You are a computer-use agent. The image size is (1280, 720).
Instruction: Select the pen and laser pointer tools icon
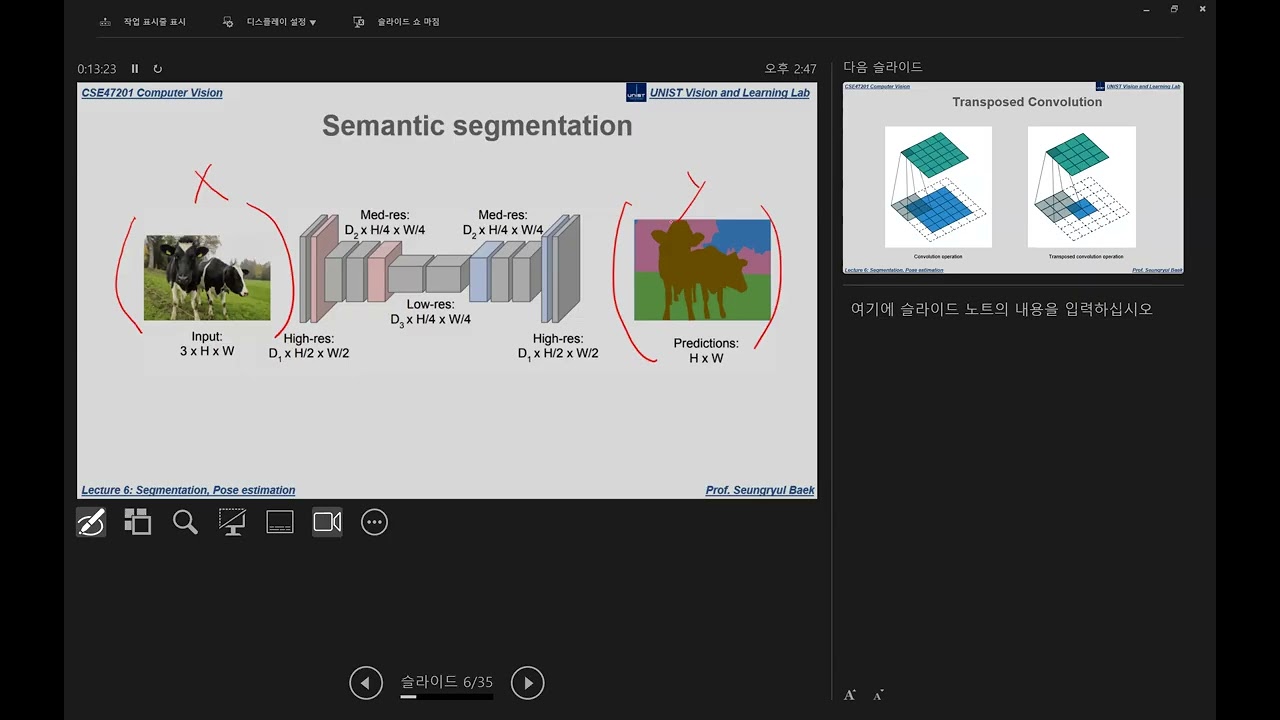point(91,522)
